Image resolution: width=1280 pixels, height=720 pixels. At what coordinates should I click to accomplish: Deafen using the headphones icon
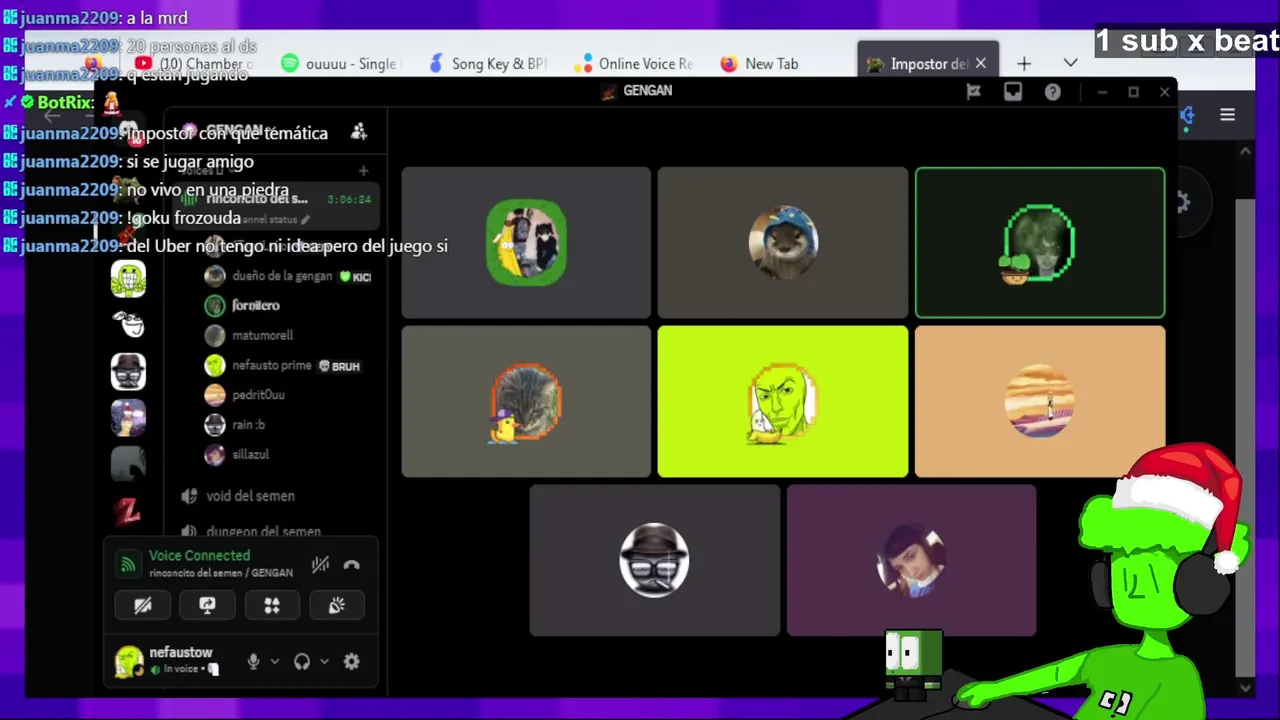pyautogui.click(x=302, y=661)
